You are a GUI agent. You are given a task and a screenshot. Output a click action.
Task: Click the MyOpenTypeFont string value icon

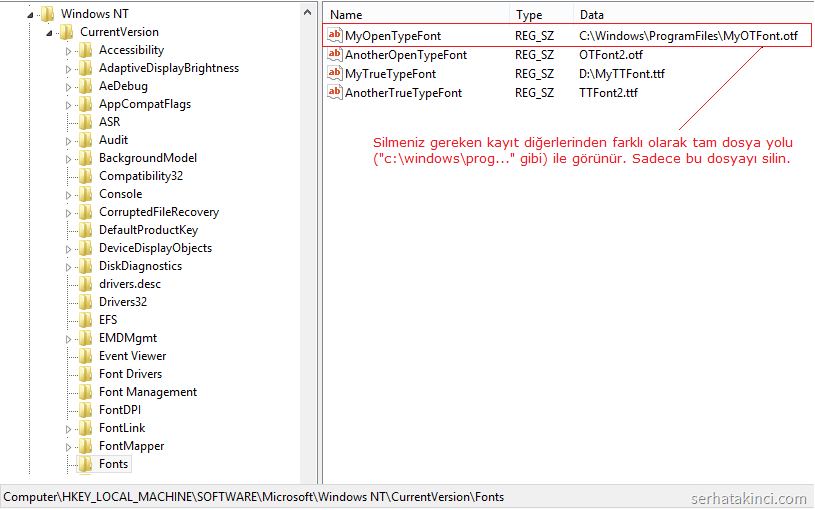[334, 35]
